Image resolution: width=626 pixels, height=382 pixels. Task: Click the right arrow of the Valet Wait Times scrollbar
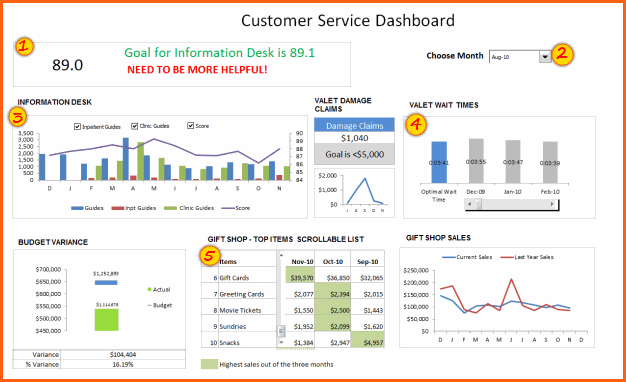pyautogui.click(x=552, y=204)
